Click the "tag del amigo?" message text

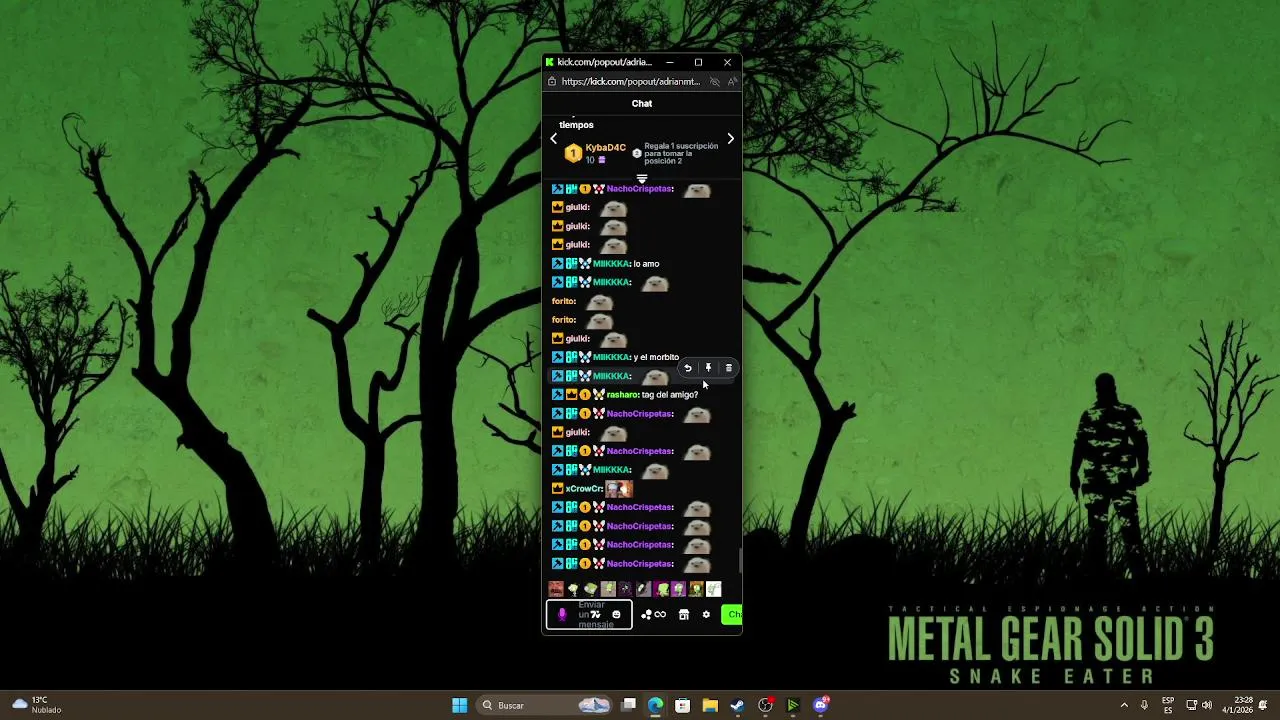pos(670,395)
